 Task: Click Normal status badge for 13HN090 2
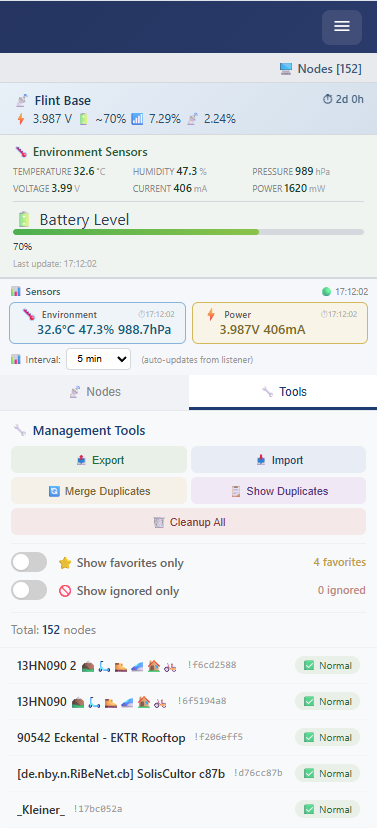pos(327,666)
